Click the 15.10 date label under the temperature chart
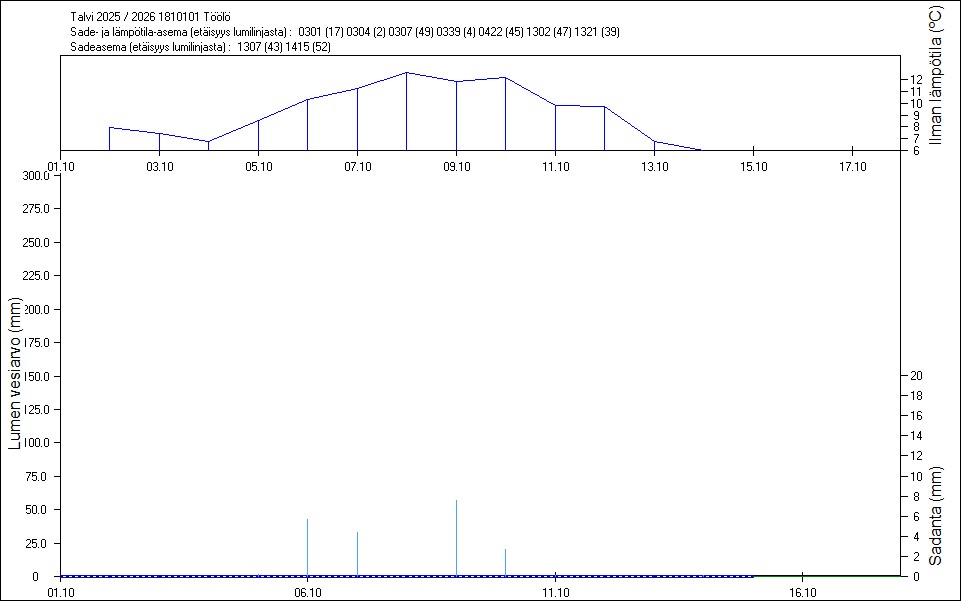The width and height of the screenshot is (961, 601). pyautogui.click(x=753, y=167)
